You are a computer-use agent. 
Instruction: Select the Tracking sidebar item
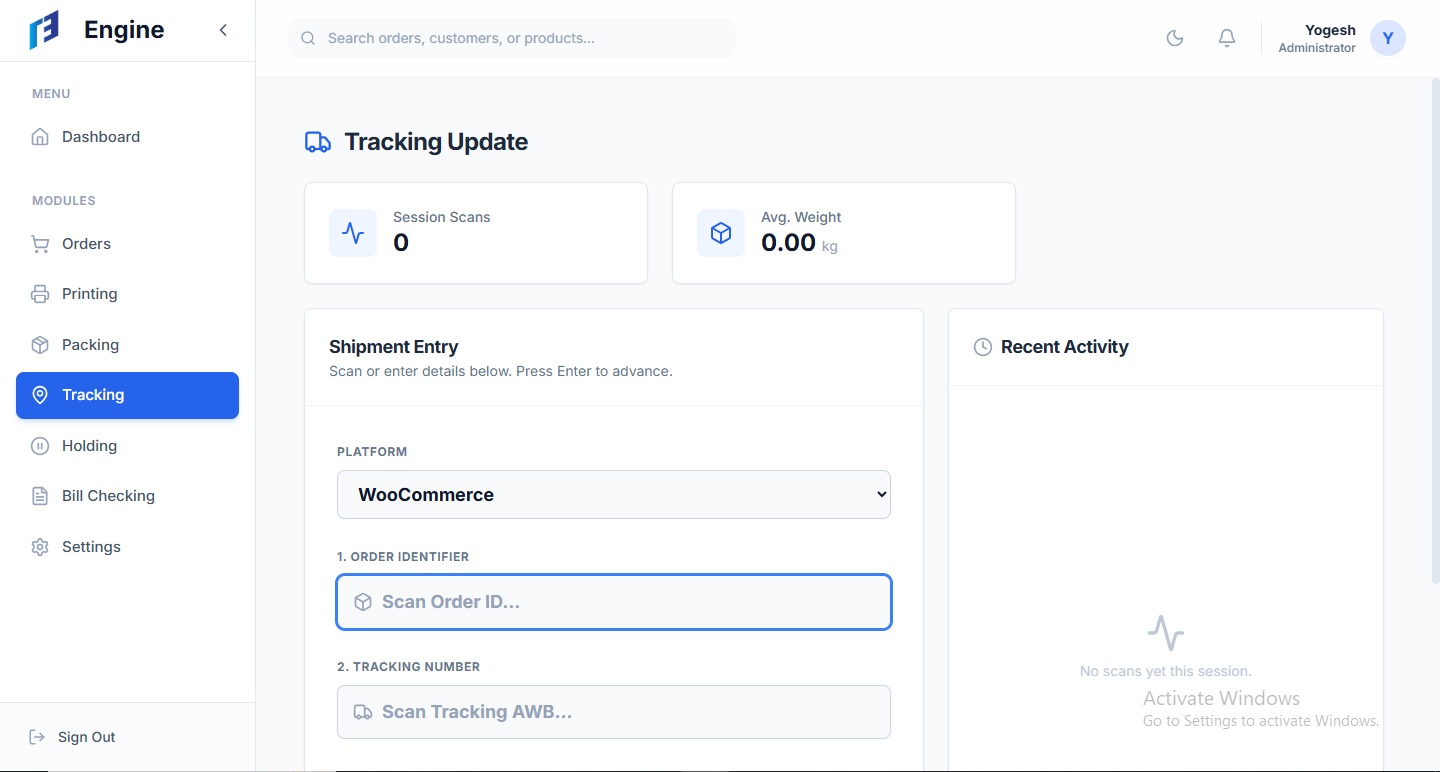127,395
